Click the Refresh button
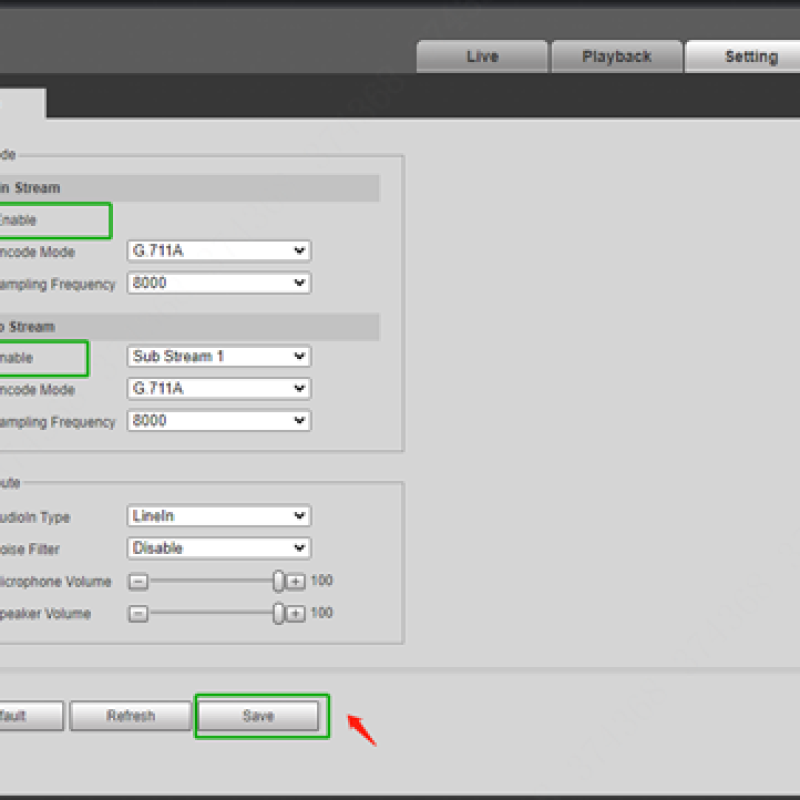Viewport: 800px width, 800px height. [130, 716]
